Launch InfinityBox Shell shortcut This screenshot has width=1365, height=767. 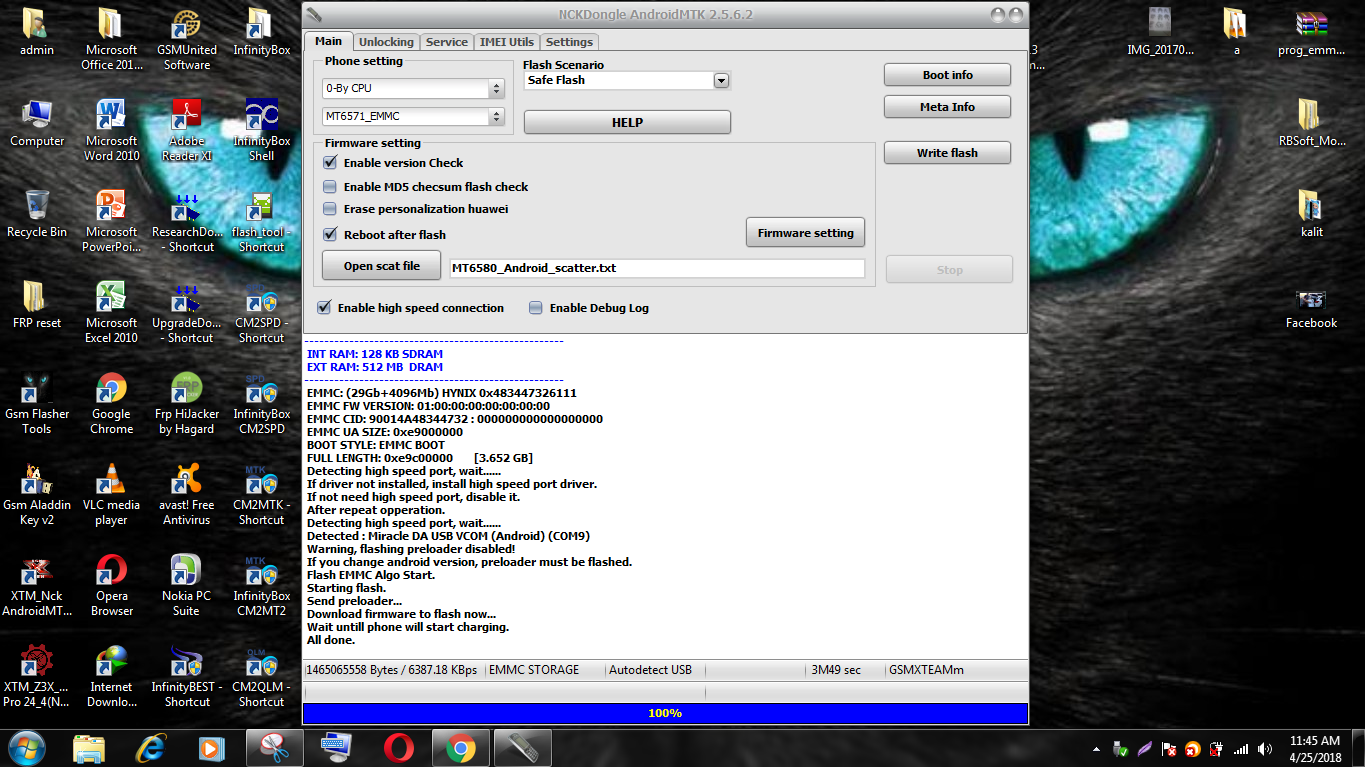point(262,130)
